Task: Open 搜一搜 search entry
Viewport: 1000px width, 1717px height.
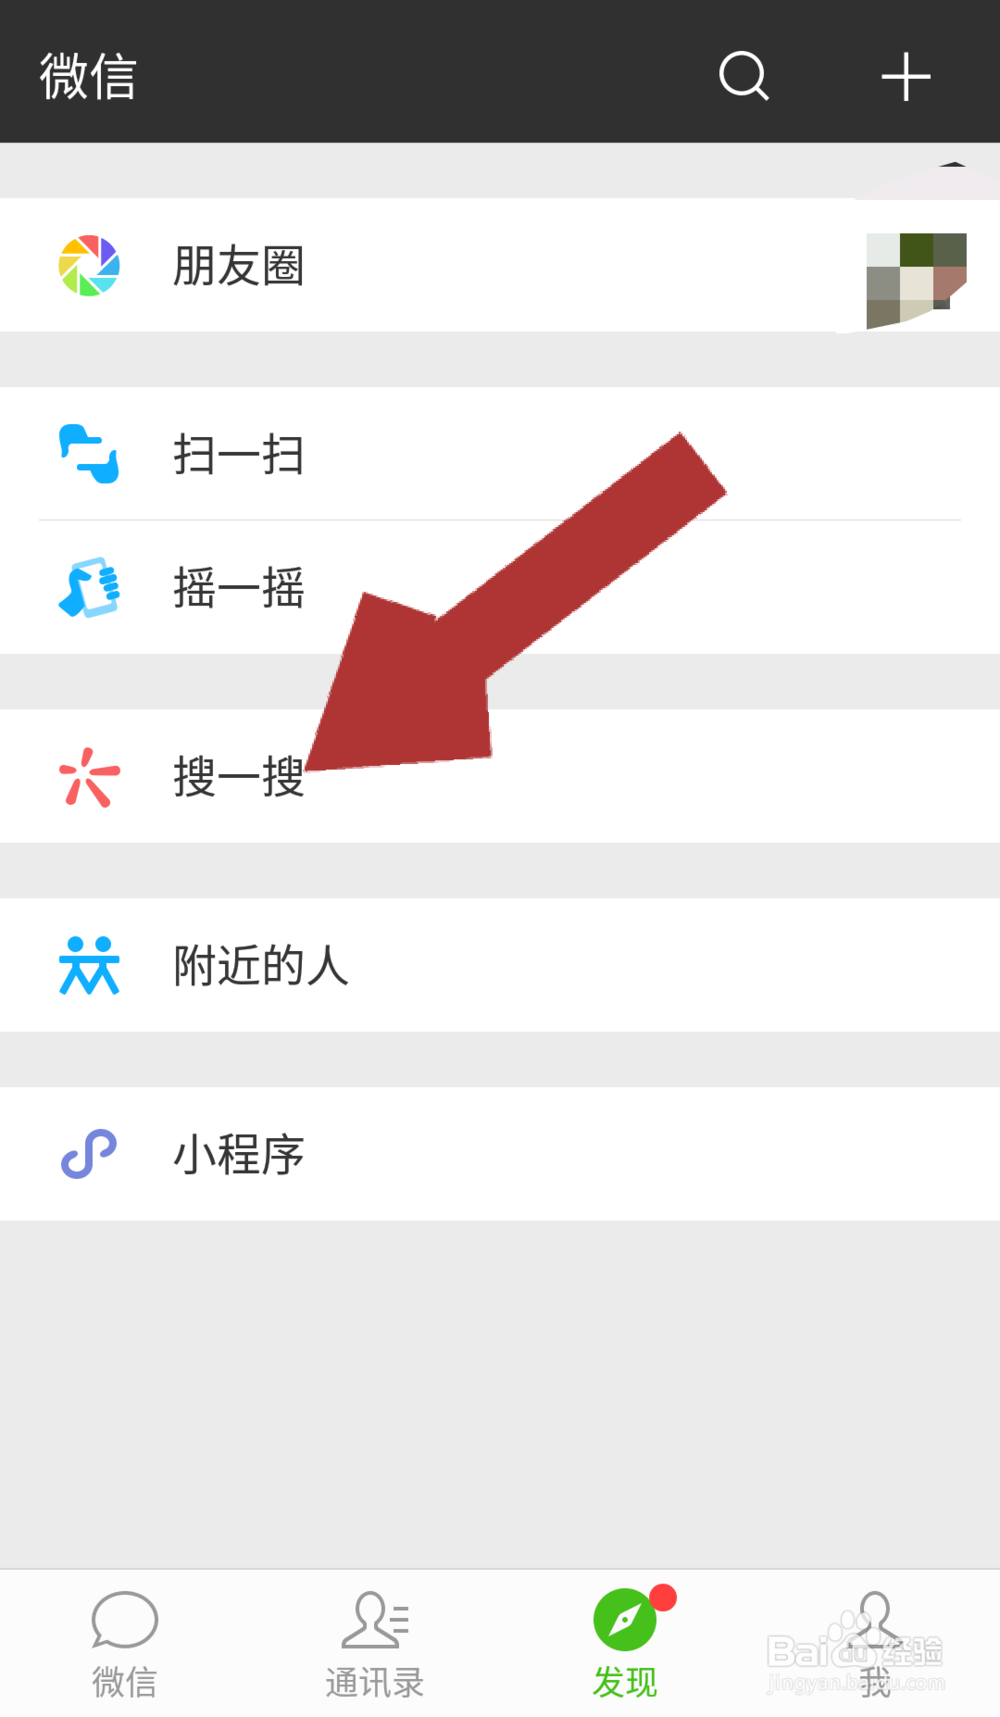Action: 500,776
